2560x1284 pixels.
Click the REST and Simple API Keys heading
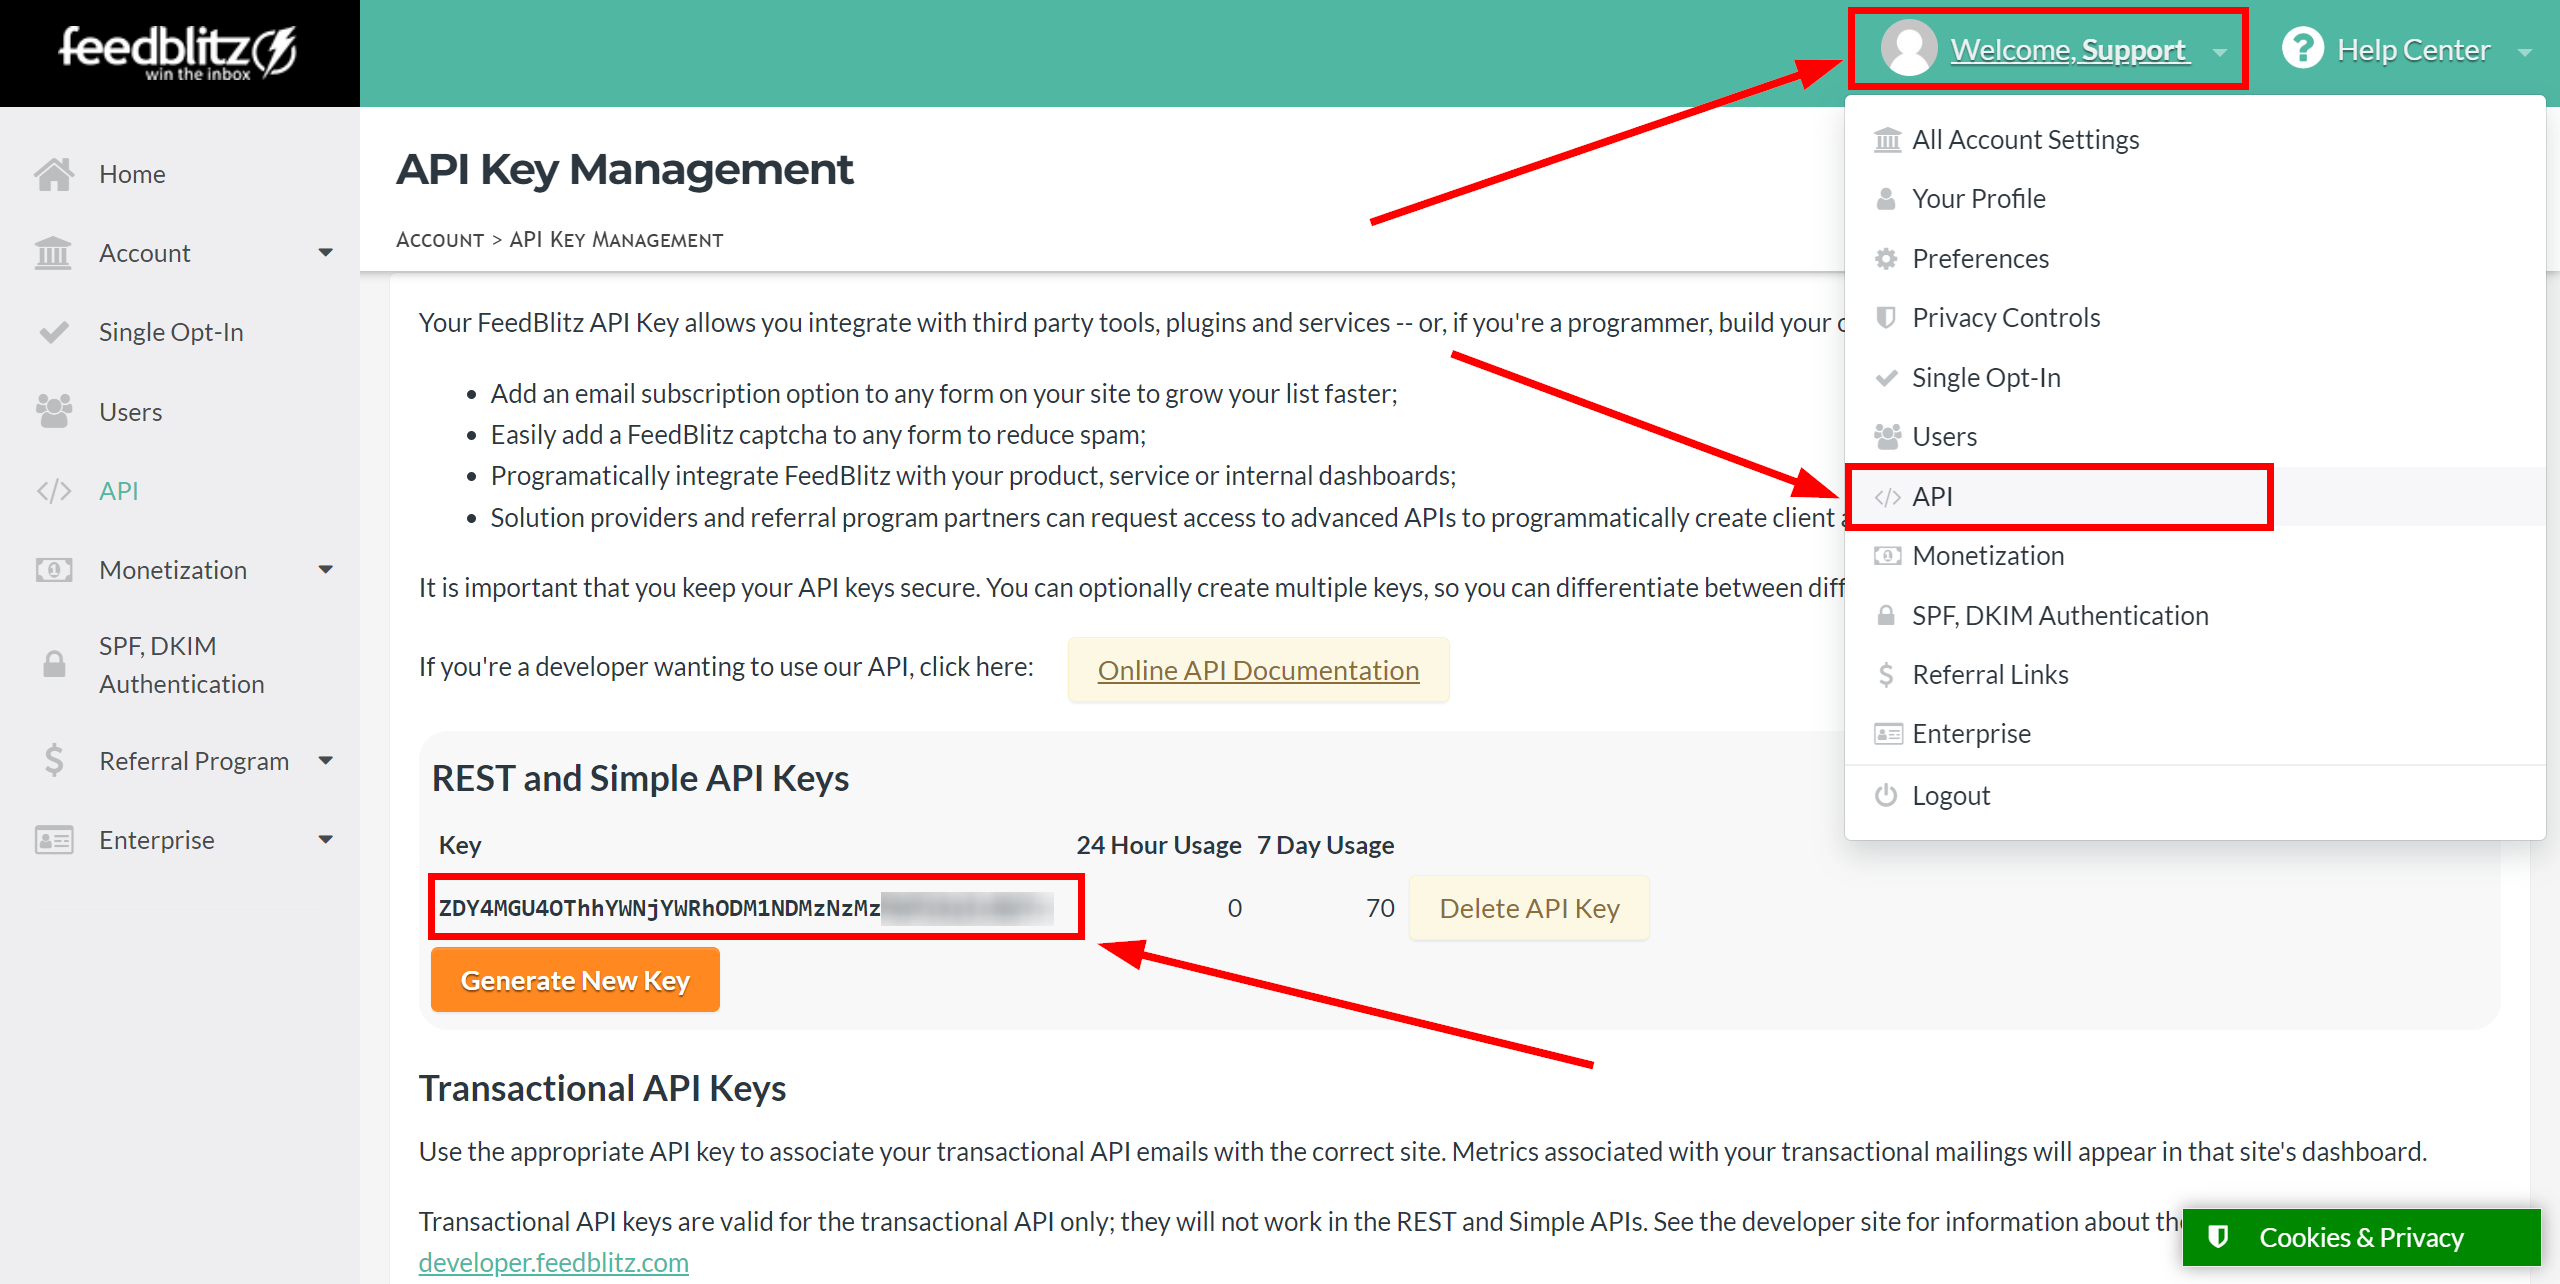640,778
